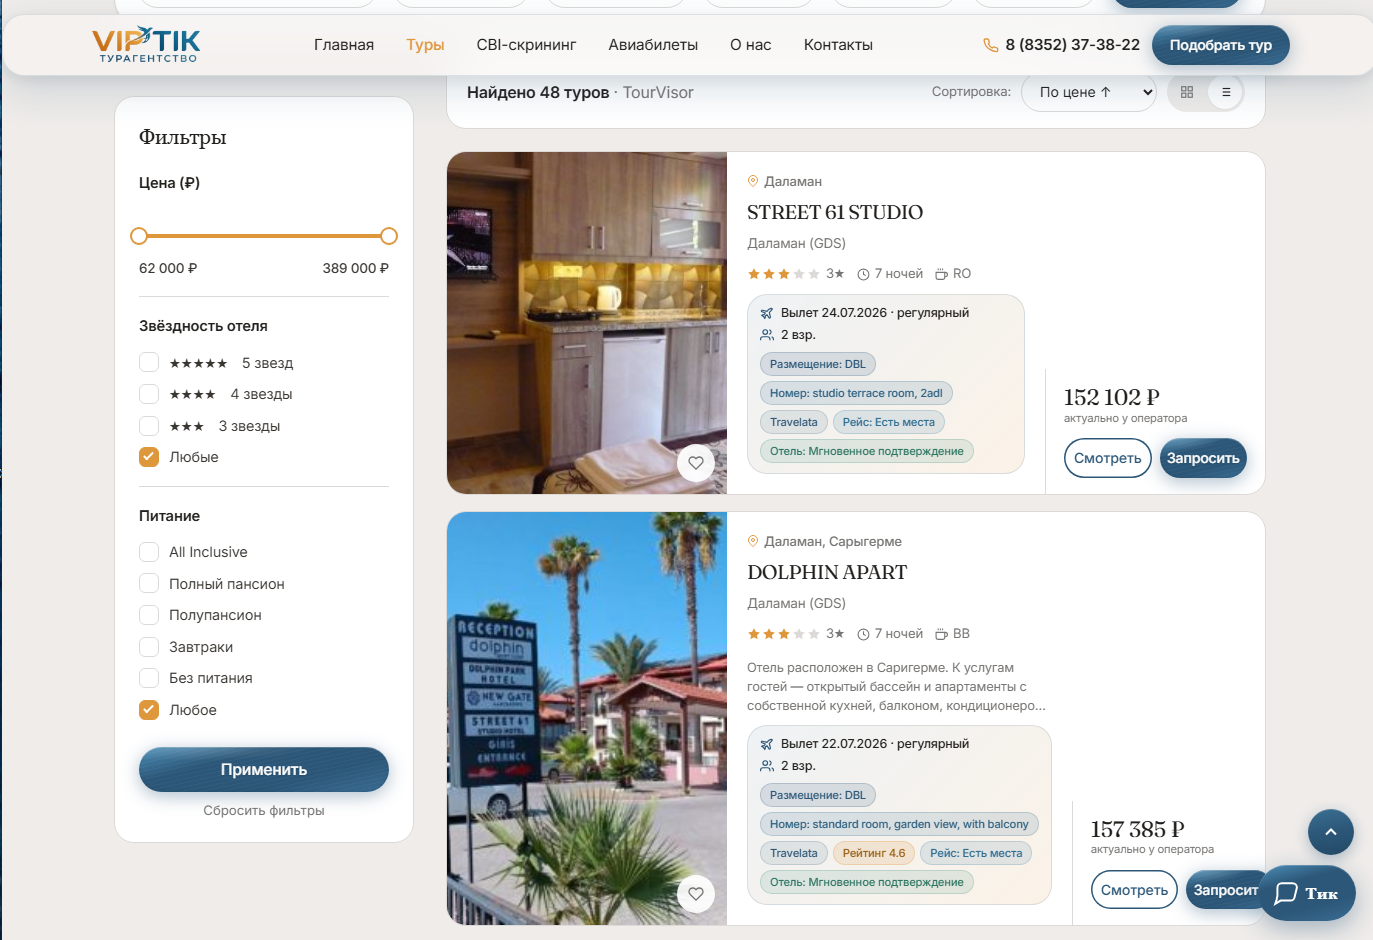The width and height of the screenshot is (1373, 940).
Task: Check the 5 звезд checkbox
Action: (x=149, y=362)
